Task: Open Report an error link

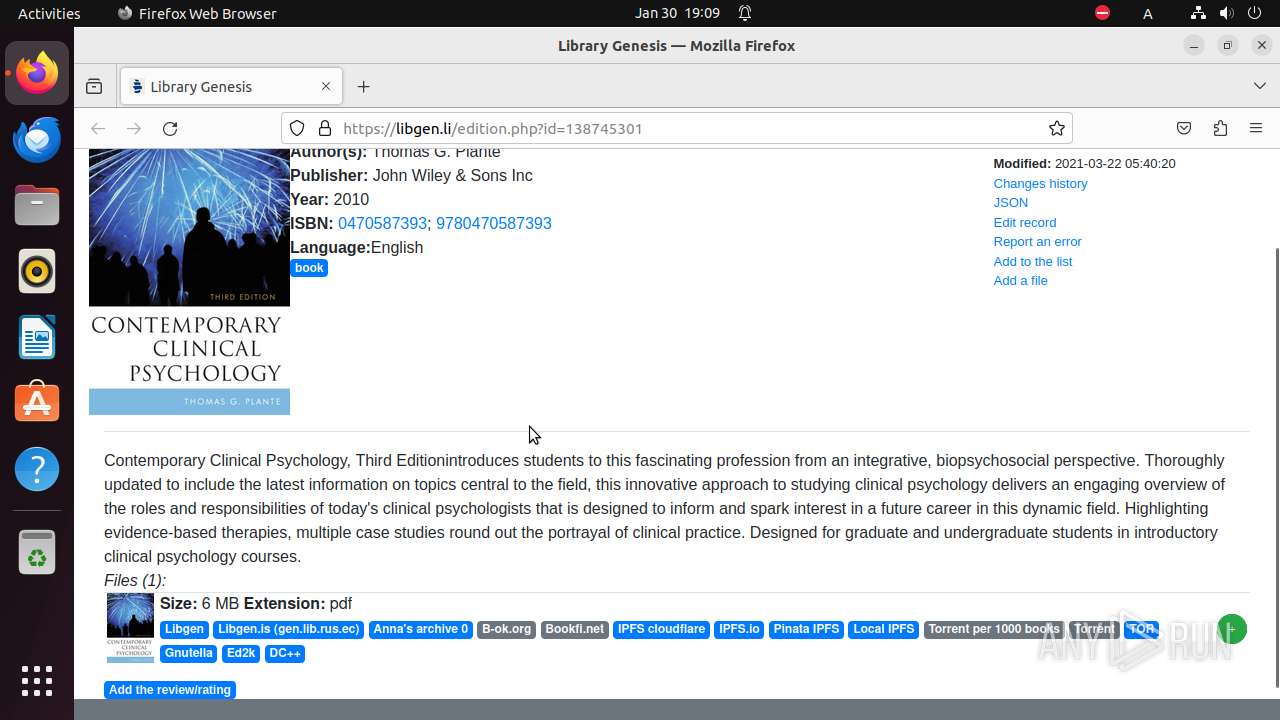Action: [x=1037, y=241]
